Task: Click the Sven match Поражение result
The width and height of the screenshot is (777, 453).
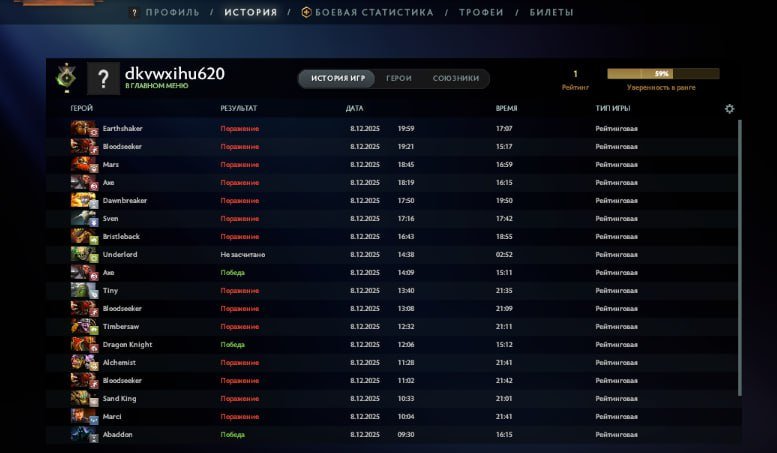Action: 240,219
